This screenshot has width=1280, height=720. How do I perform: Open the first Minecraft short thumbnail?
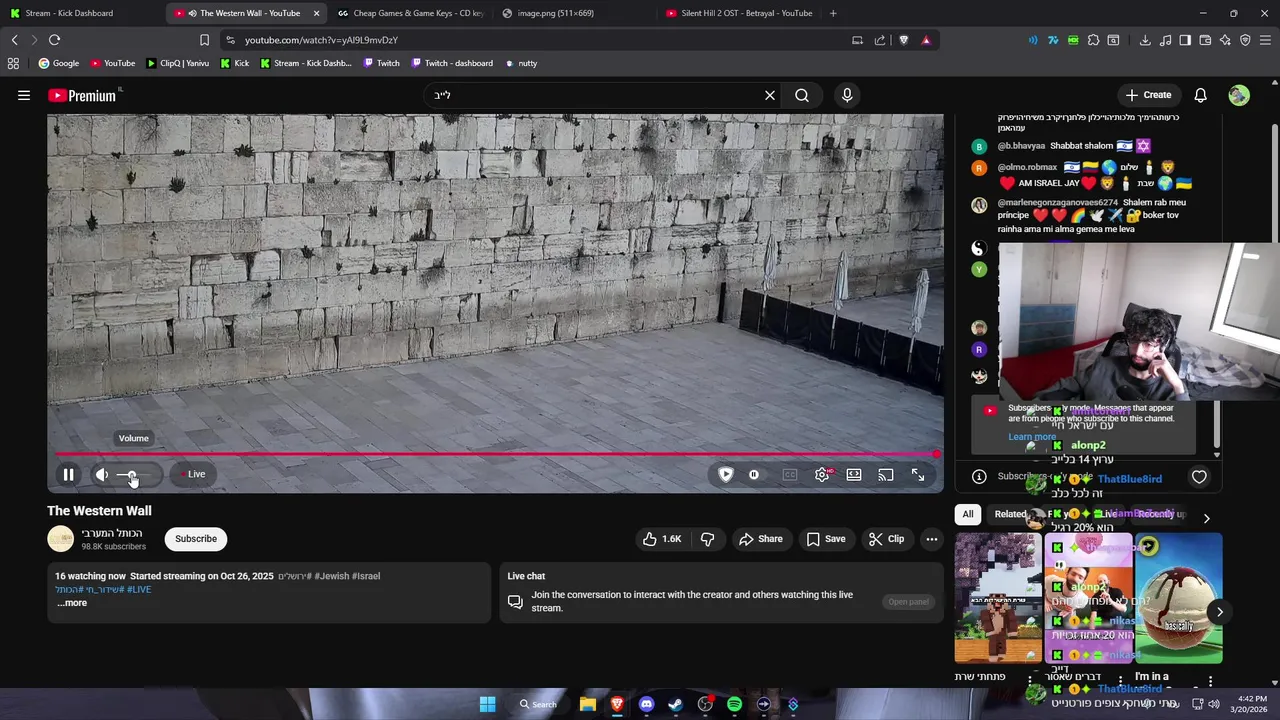click(998, 598)
